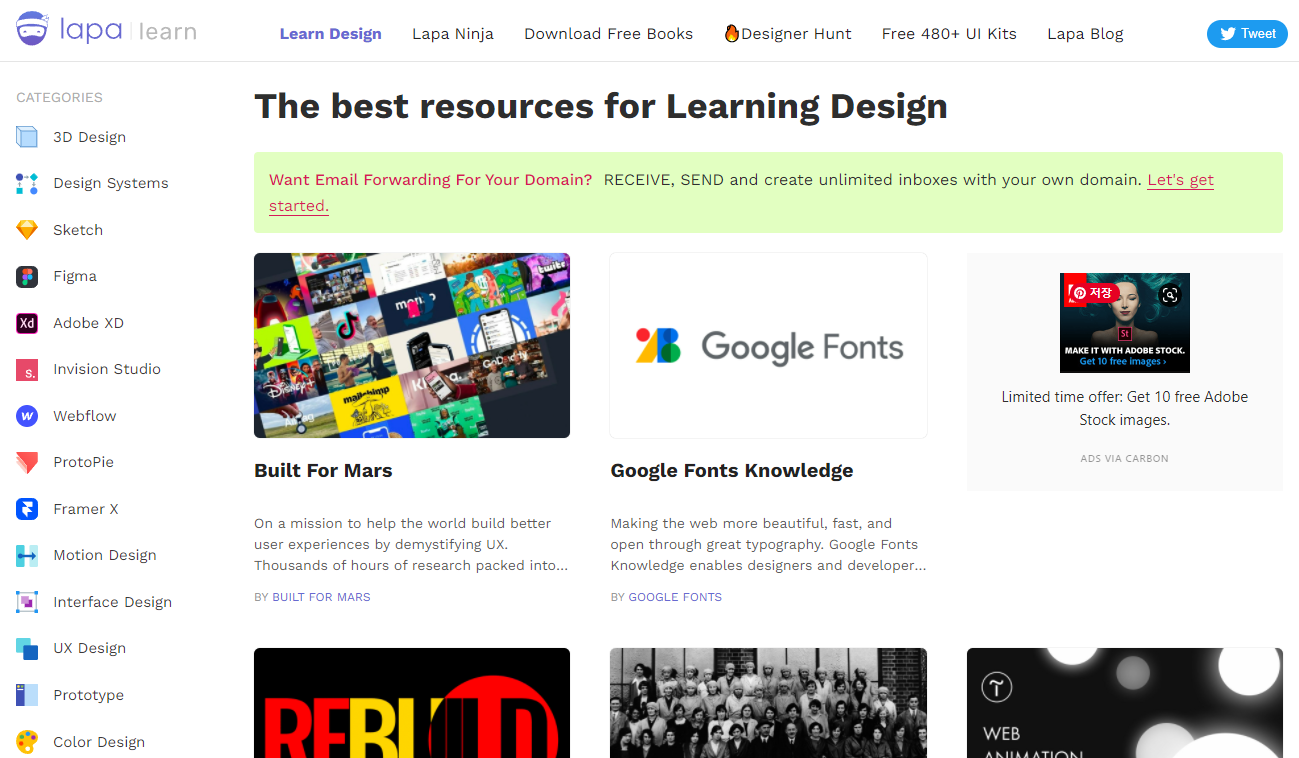Select the Figma category label
This screenshot has width=1299, height=758.
75,276
